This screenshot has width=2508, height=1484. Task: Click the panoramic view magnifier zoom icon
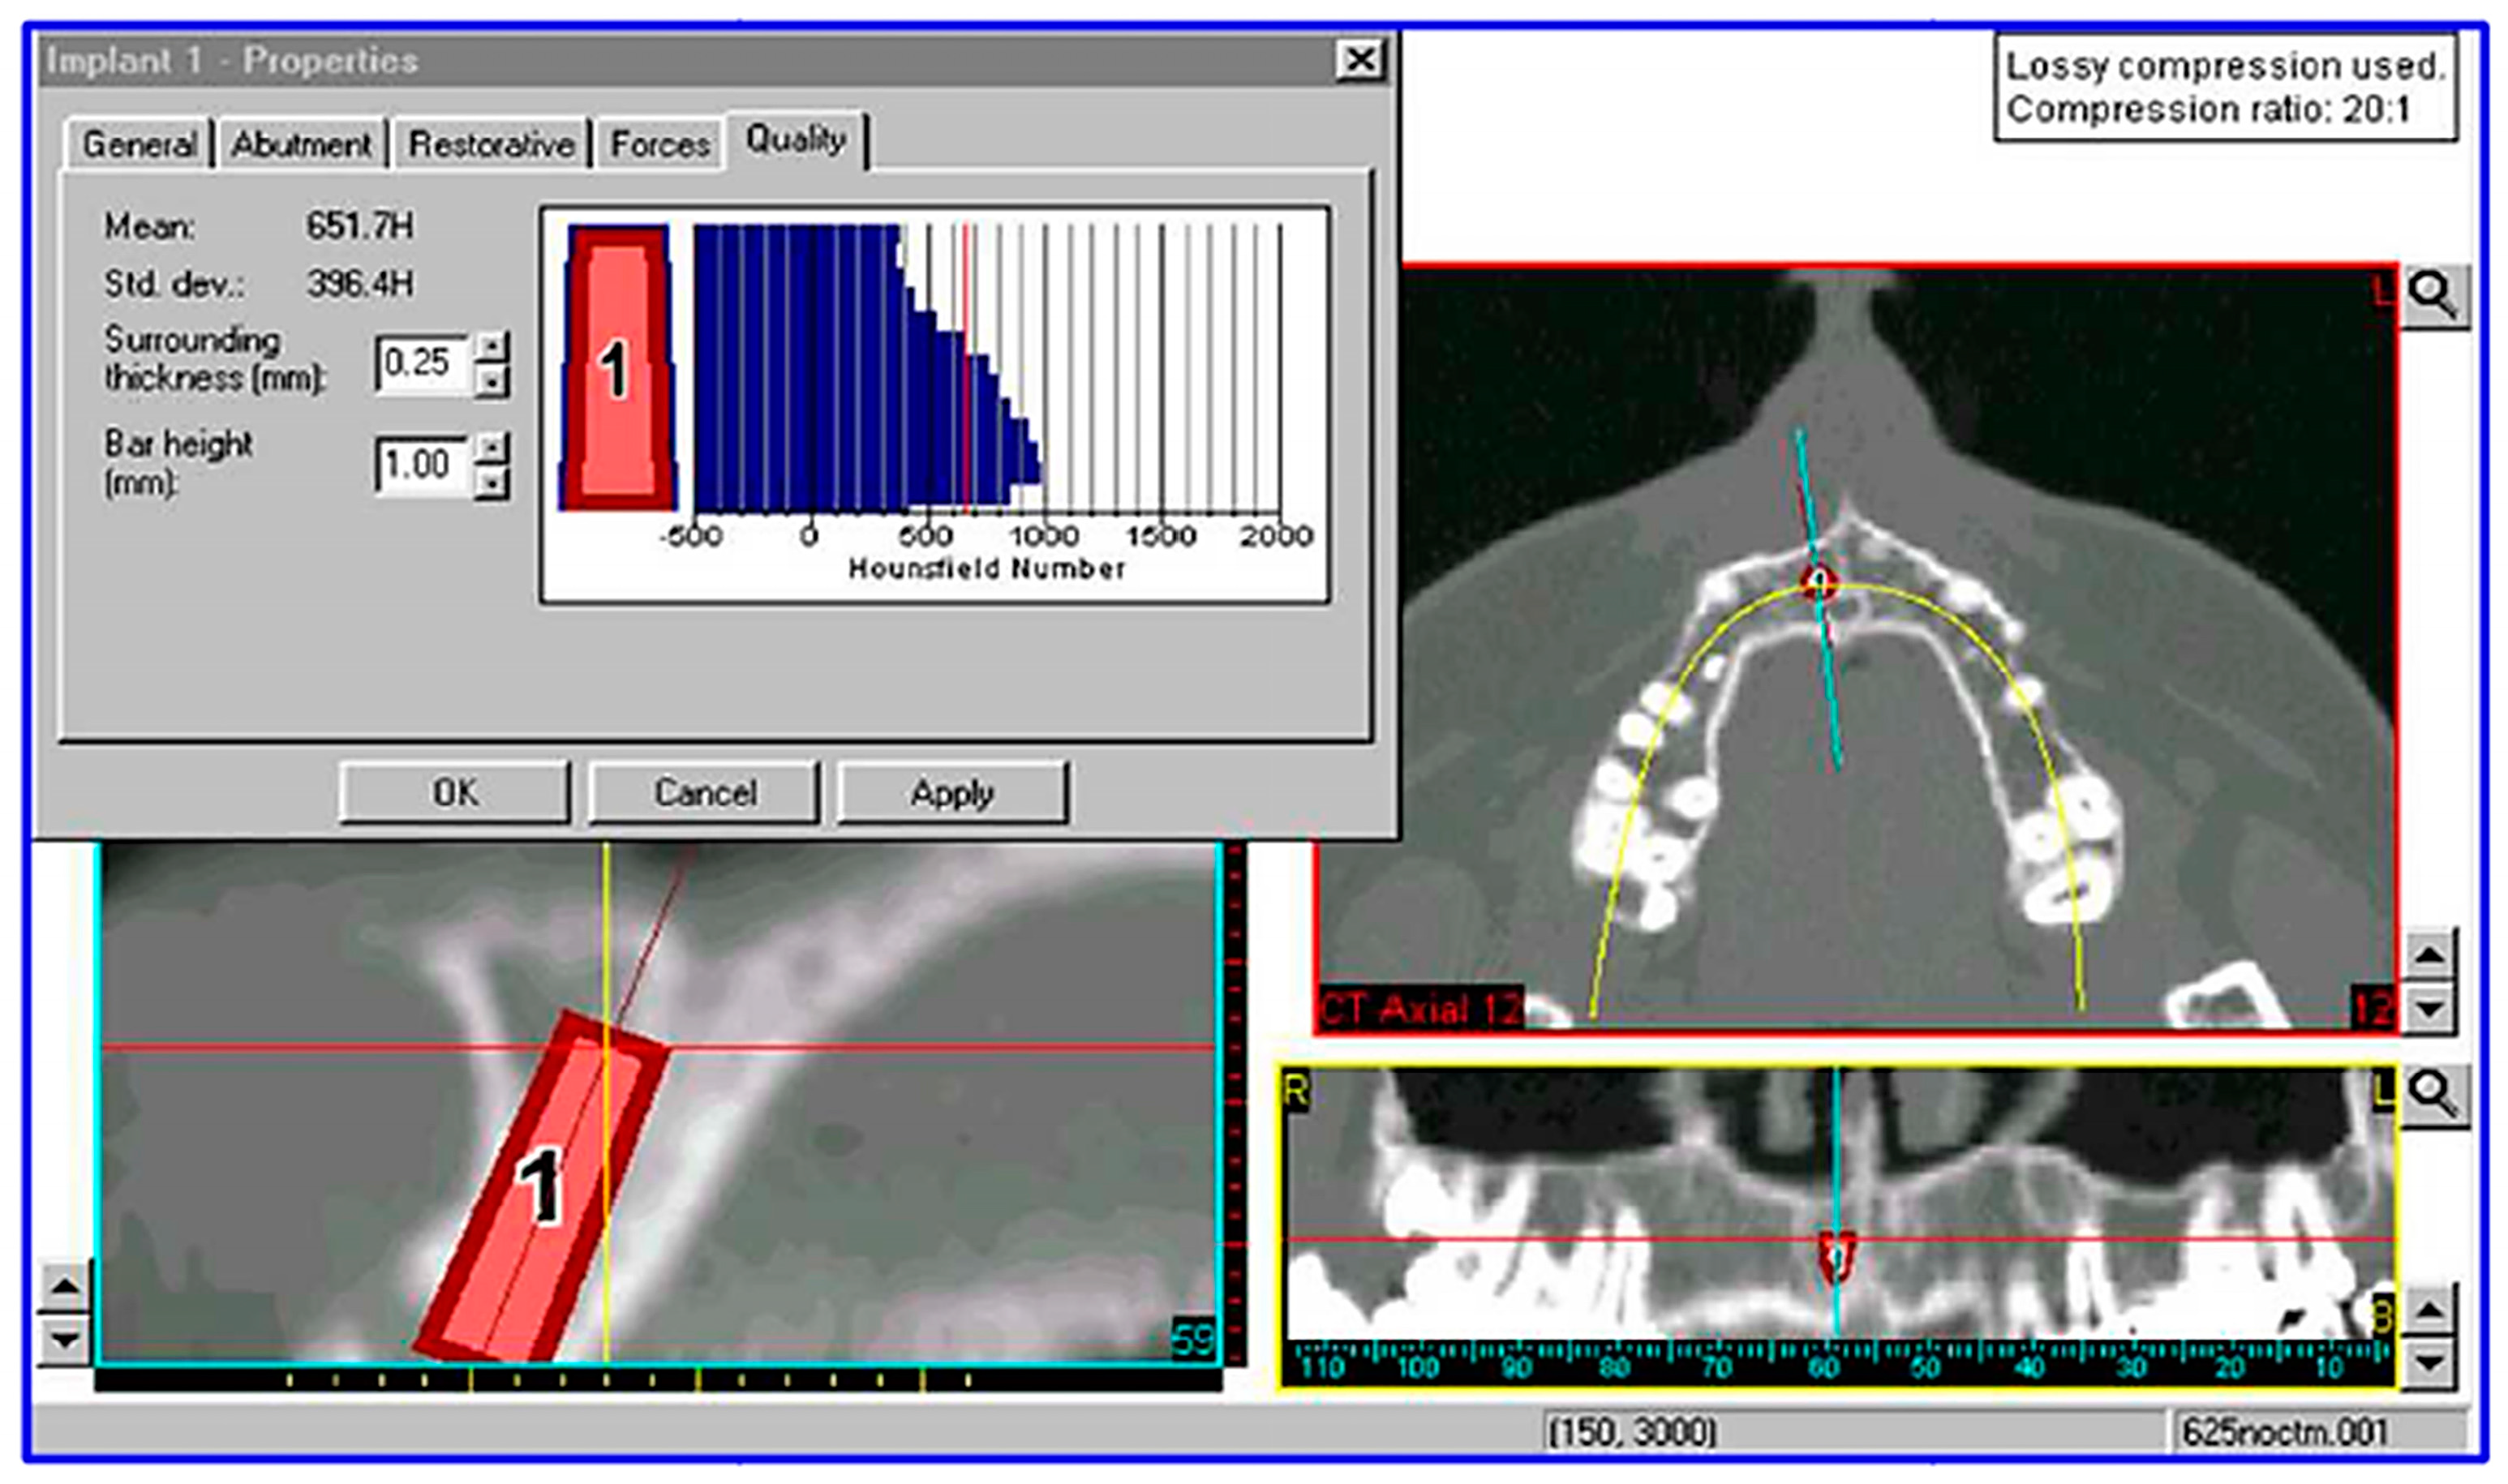pyautogui.click(x=2434, y=1096)
